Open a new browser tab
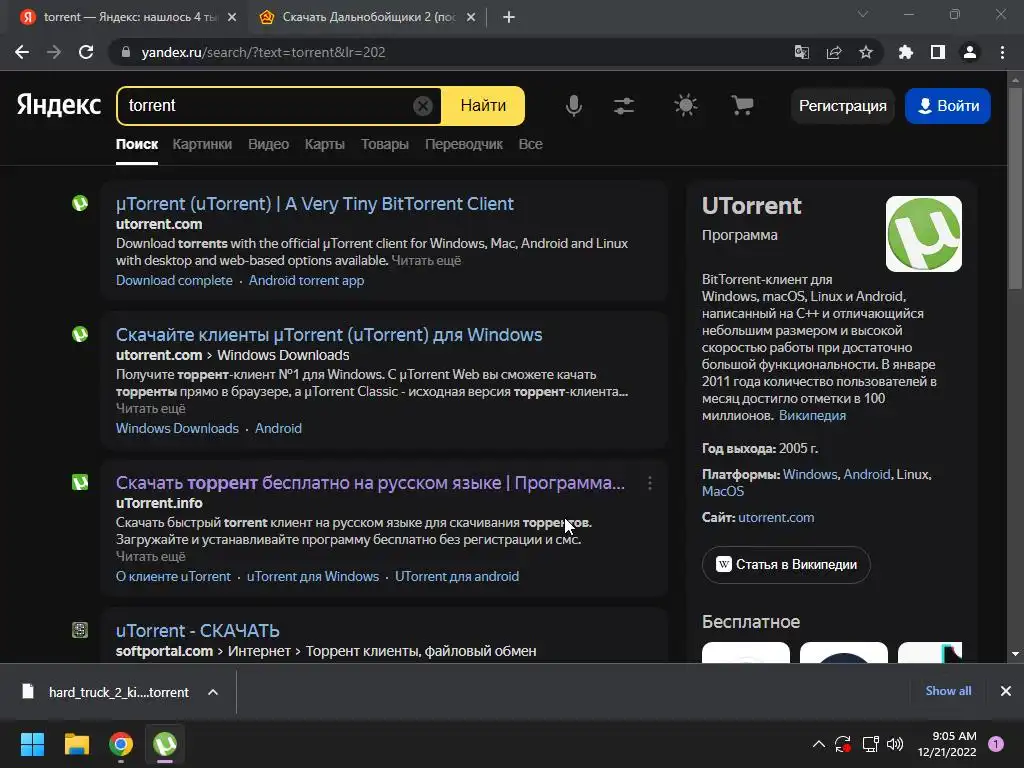 pyautogui.click(x=509, y=17)
